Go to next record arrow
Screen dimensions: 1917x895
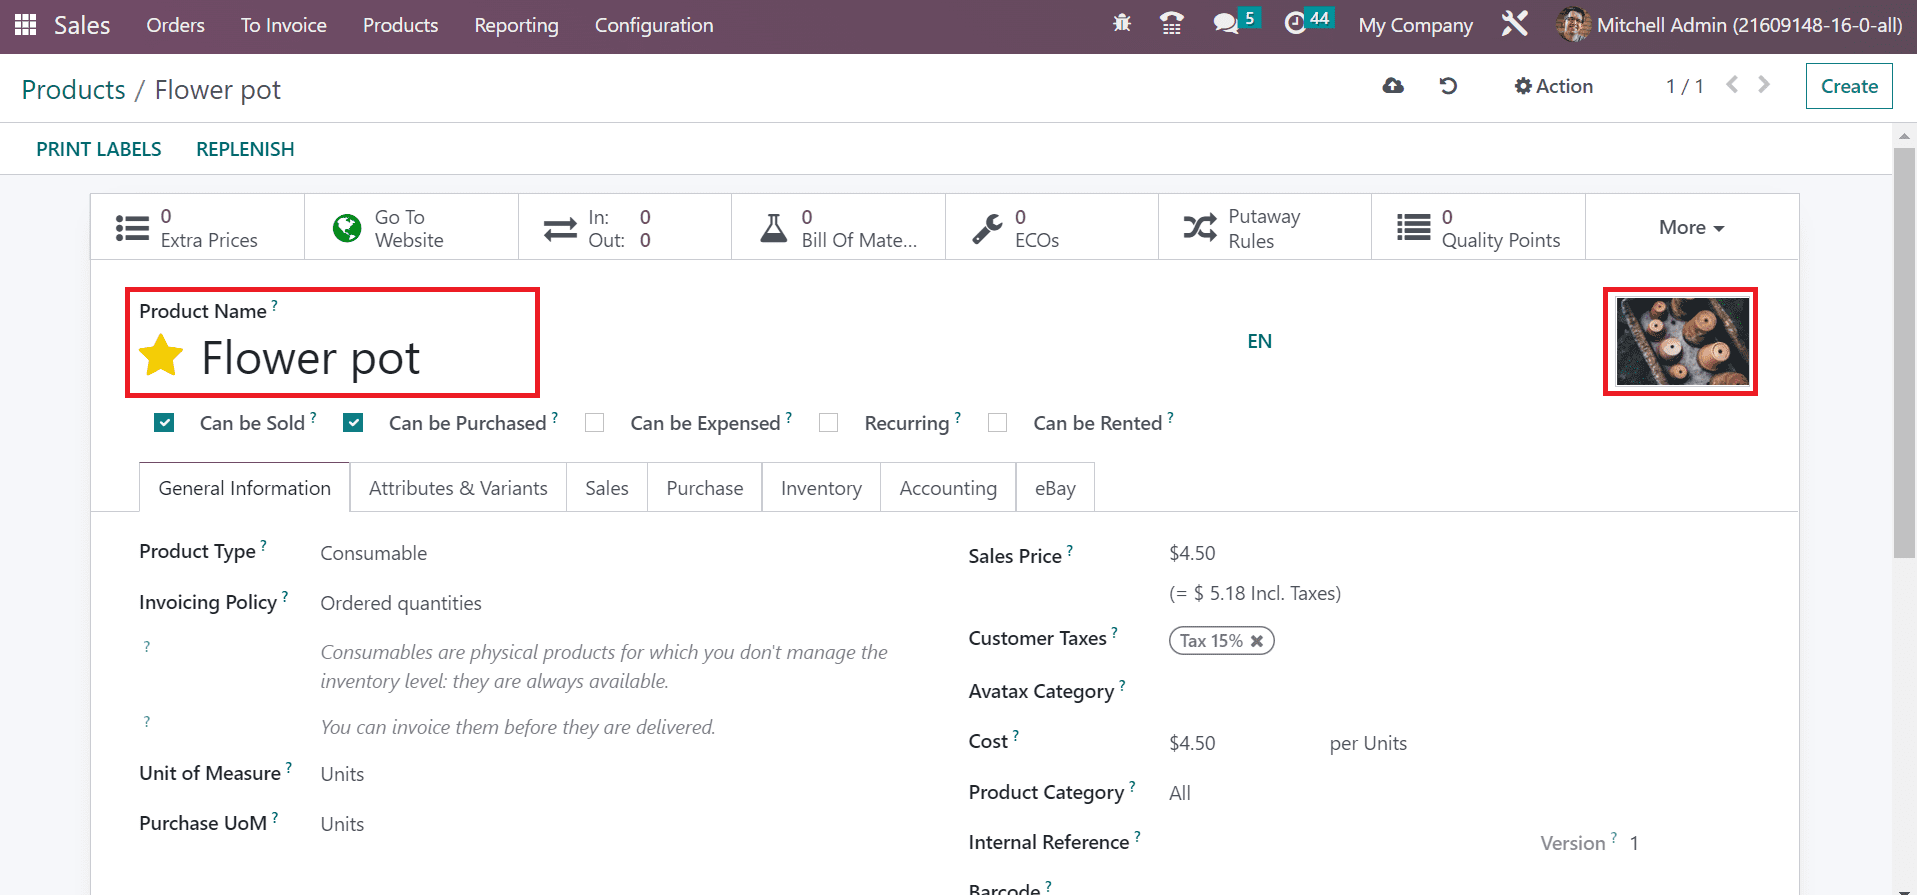coord(1764,85)
